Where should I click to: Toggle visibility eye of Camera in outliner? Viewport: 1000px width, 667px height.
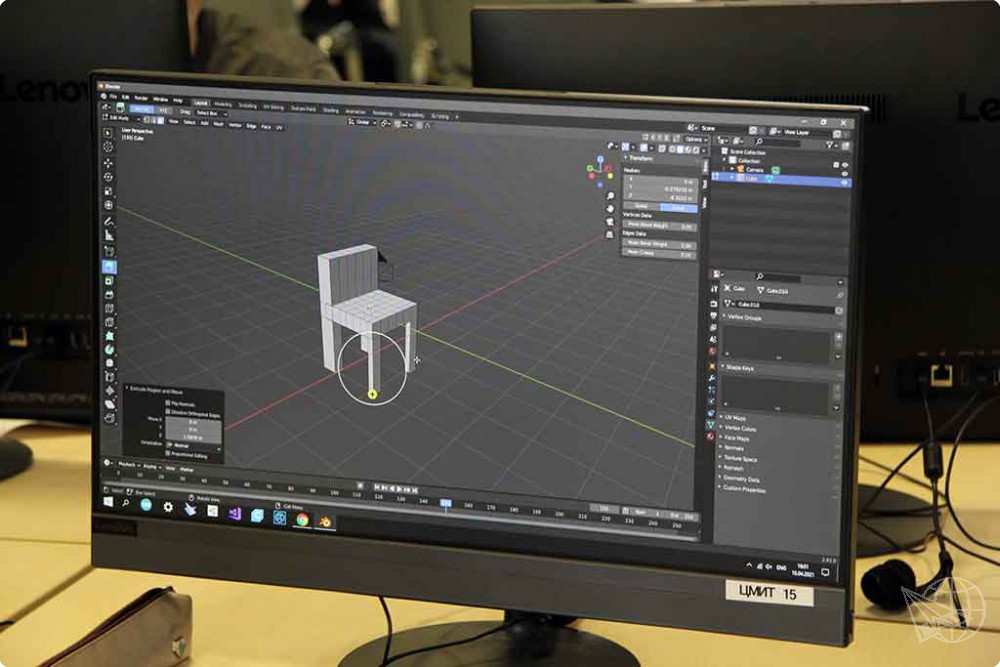tap(844, 173)
